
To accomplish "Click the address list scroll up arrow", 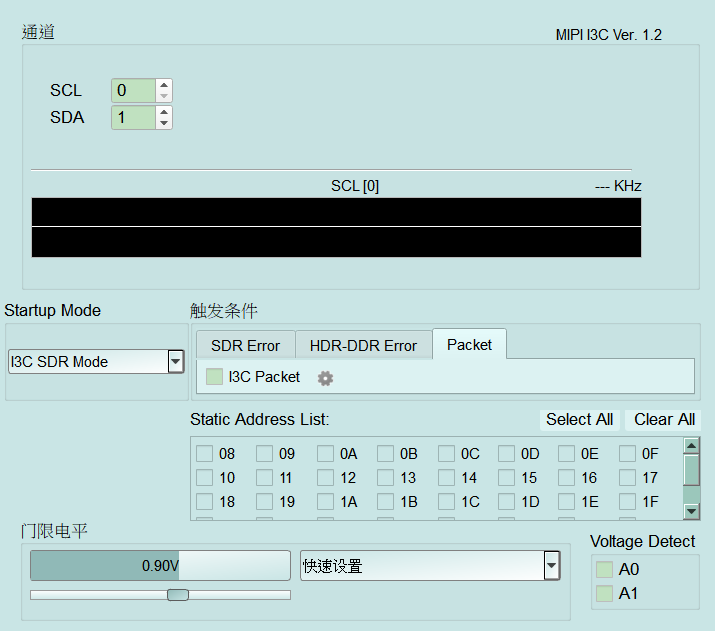I will (x=691, y=445).
